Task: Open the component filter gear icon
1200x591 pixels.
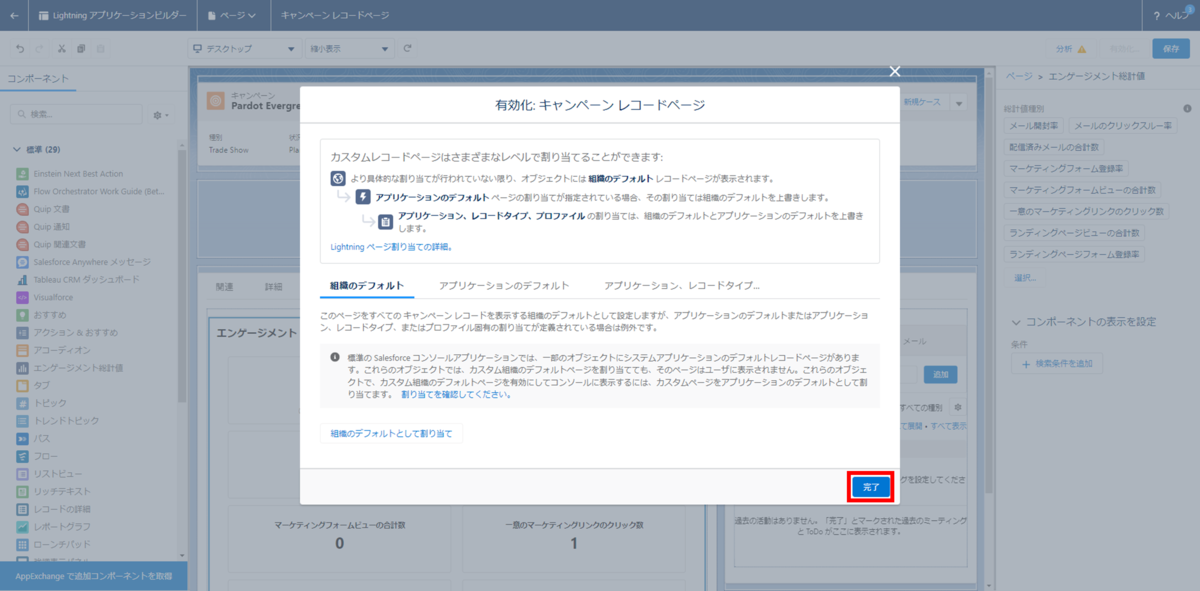Action: pos(158,115)
